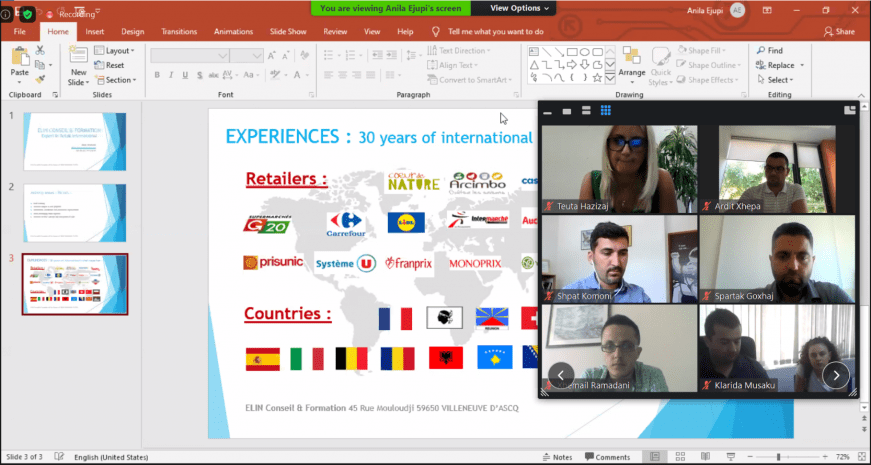Screen dimensions: 871x465
Task: Switch to Slide Sorter view icon
Action: click(680, 457)
